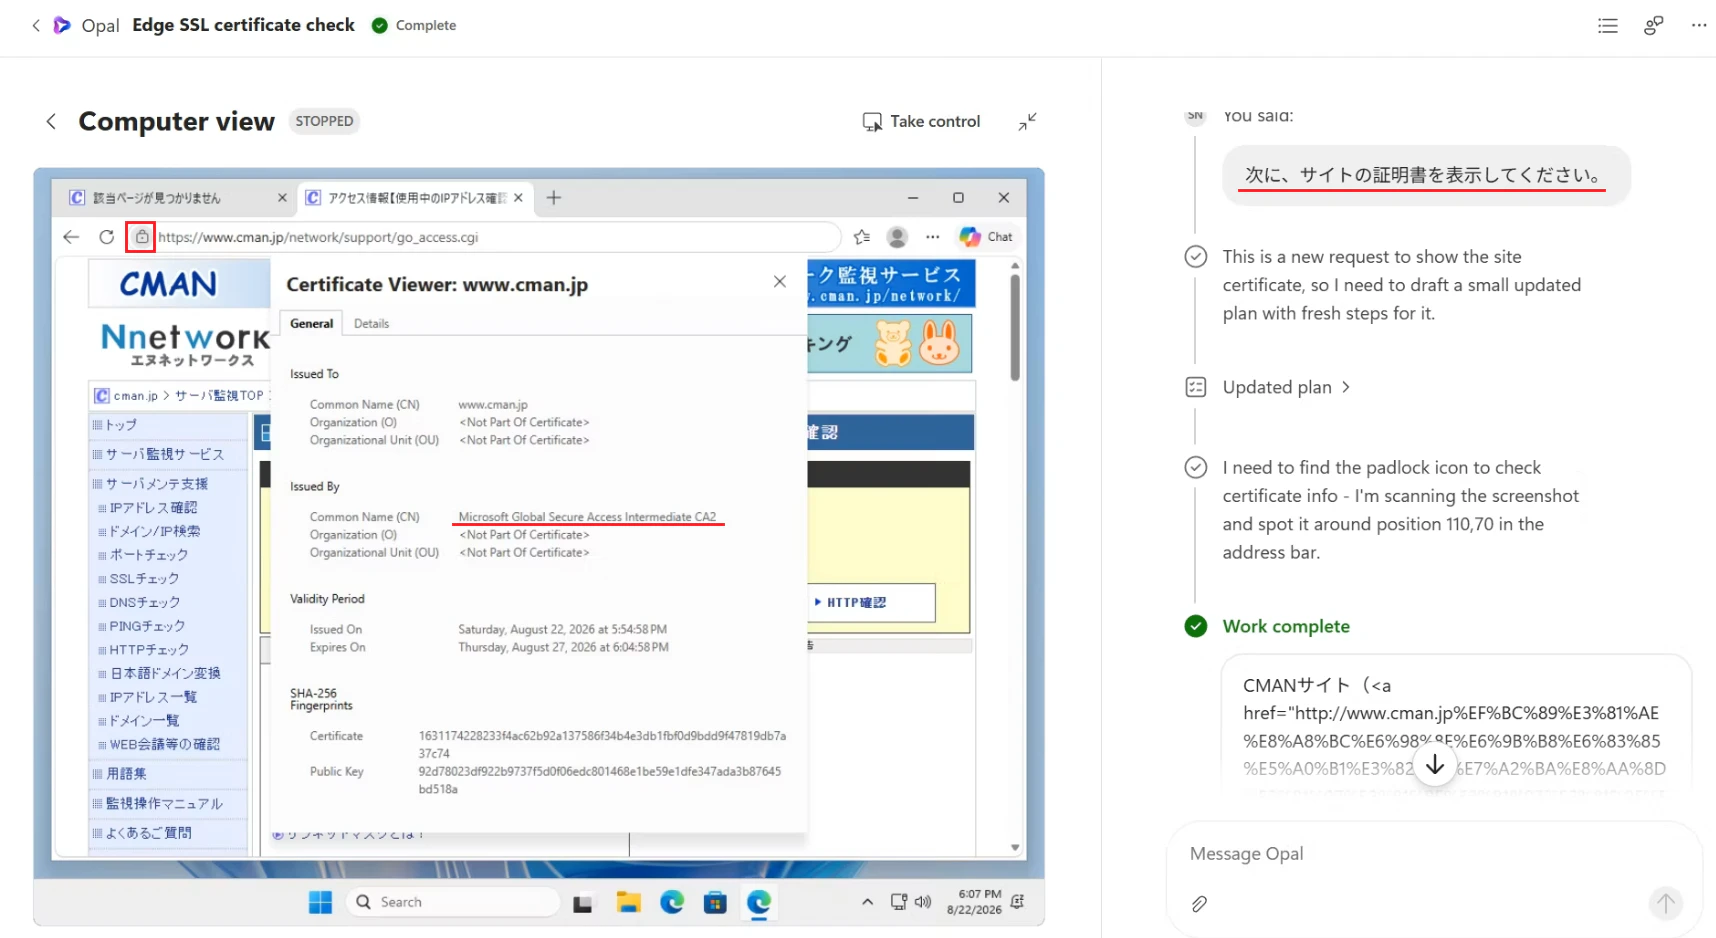Open サーバ監視サービス sidebar link

click(x=165, y=454)
